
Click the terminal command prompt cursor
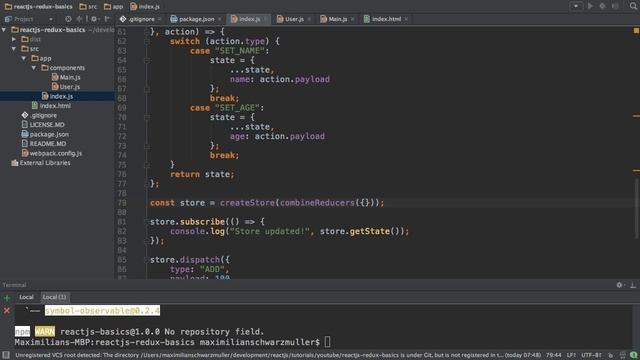327,342
